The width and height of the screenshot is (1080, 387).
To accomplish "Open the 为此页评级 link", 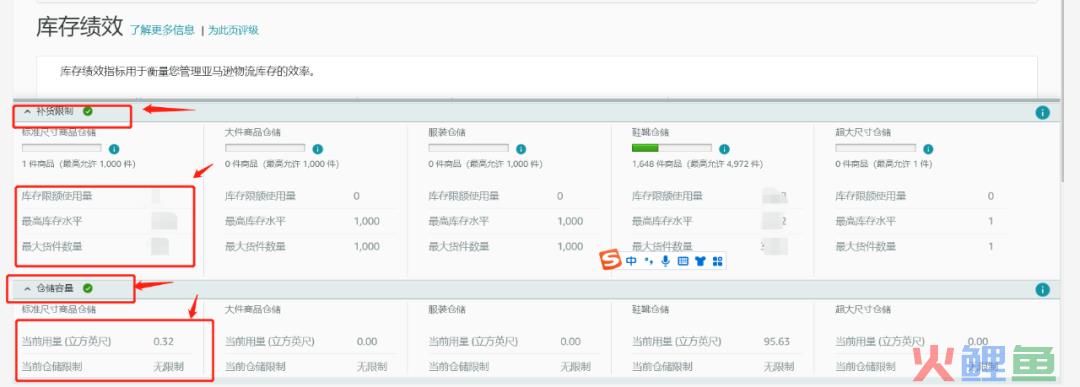I will 233,30.
